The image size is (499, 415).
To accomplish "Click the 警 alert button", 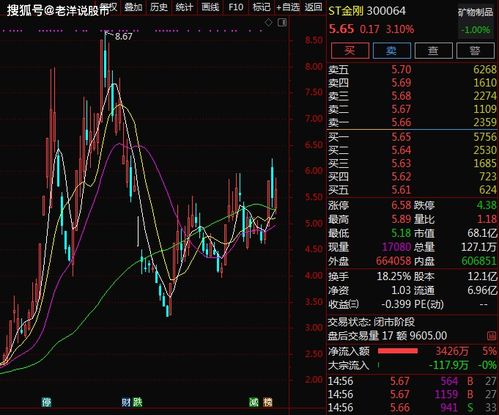I will (475, 51).
